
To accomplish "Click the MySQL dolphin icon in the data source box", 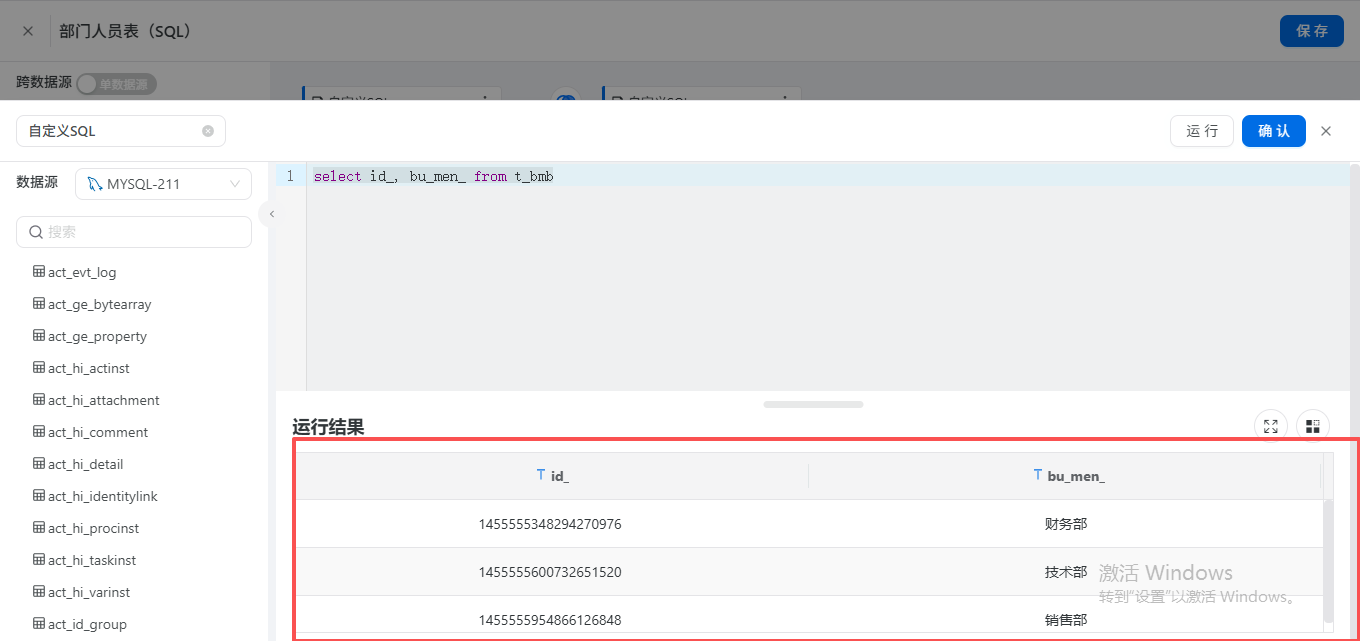I will tap(94, 184).
